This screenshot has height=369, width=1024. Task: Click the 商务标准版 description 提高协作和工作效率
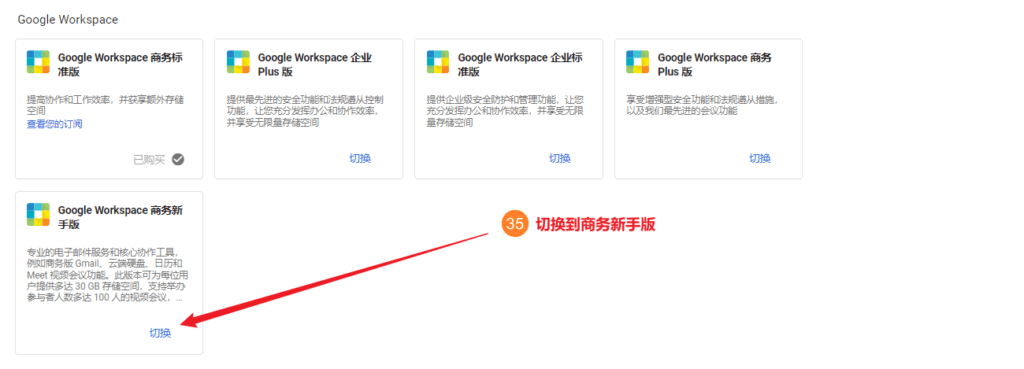106,106
